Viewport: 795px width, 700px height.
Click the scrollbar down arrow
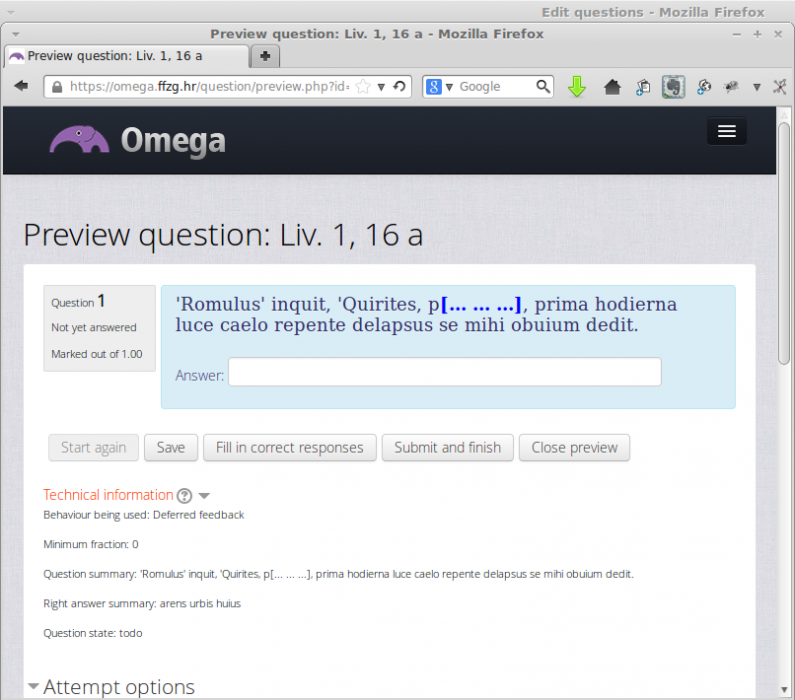pos(784,690)
